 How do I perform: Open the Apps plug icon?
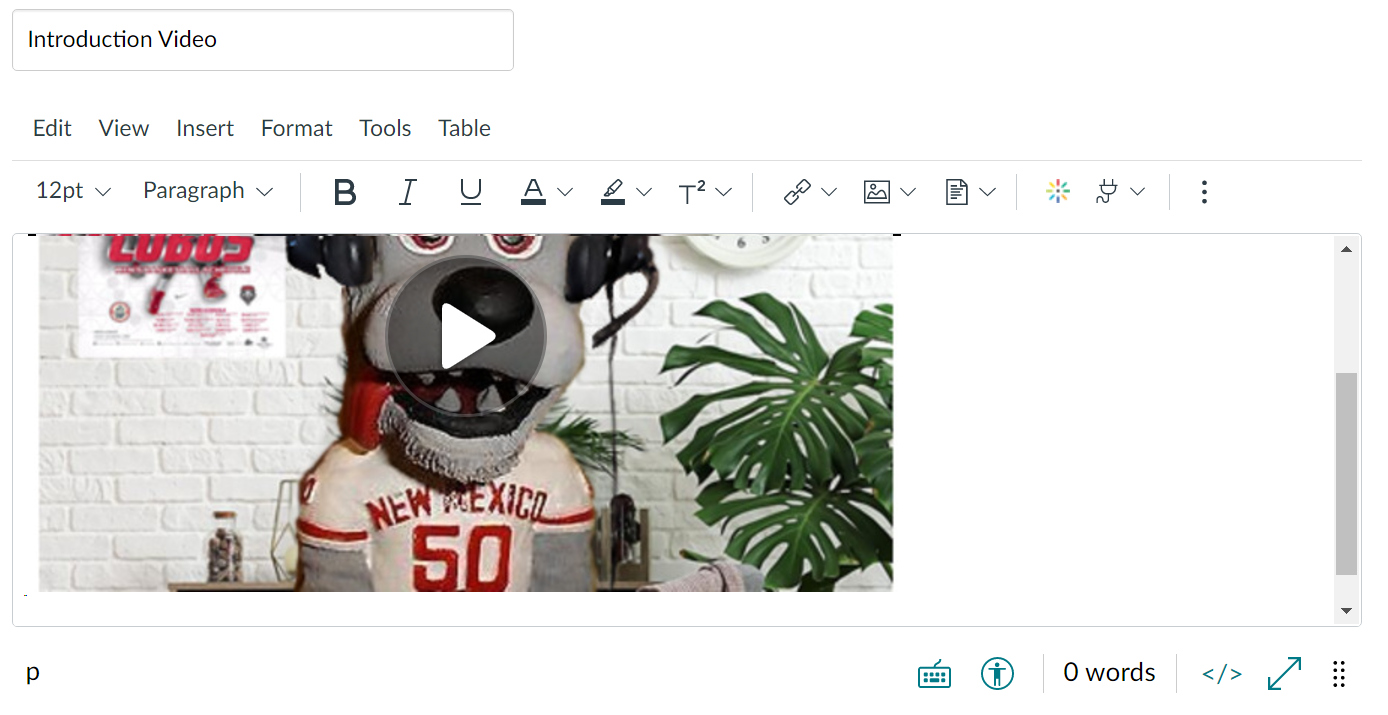[x=1106, y=191]
